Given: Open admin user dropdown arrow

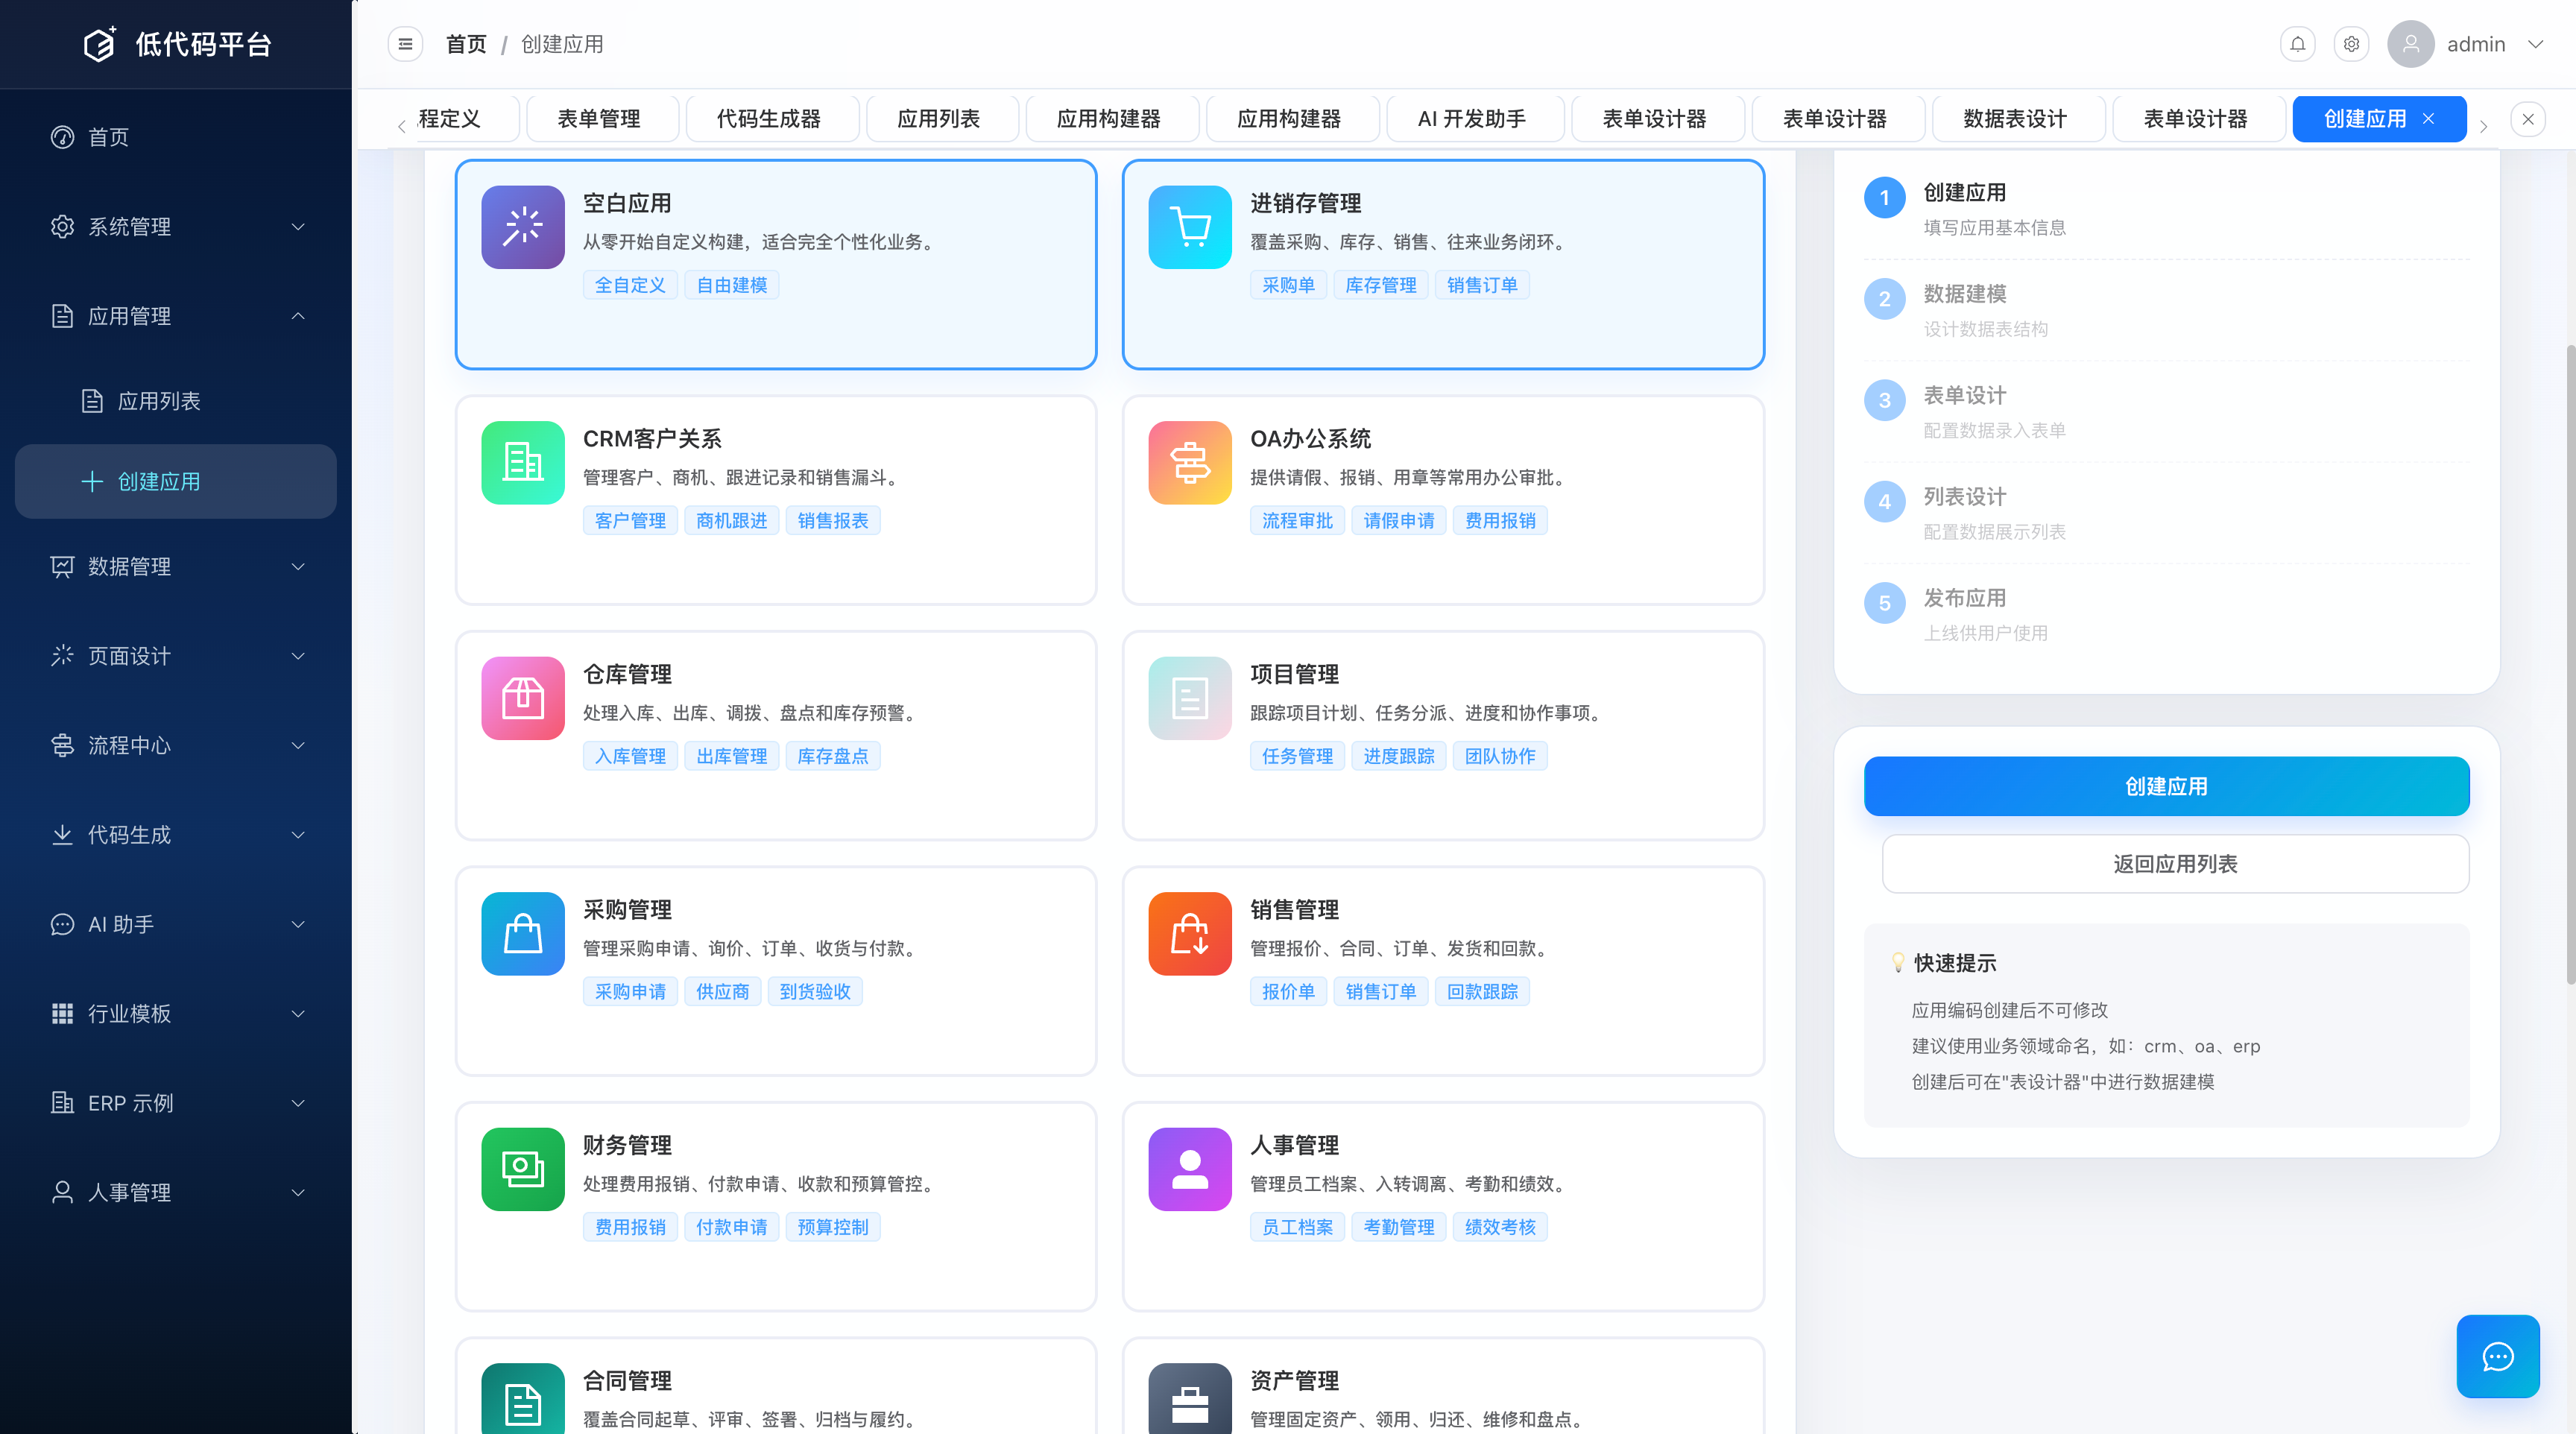Looking at the screenshot, I should click(x=2535, y=44).
